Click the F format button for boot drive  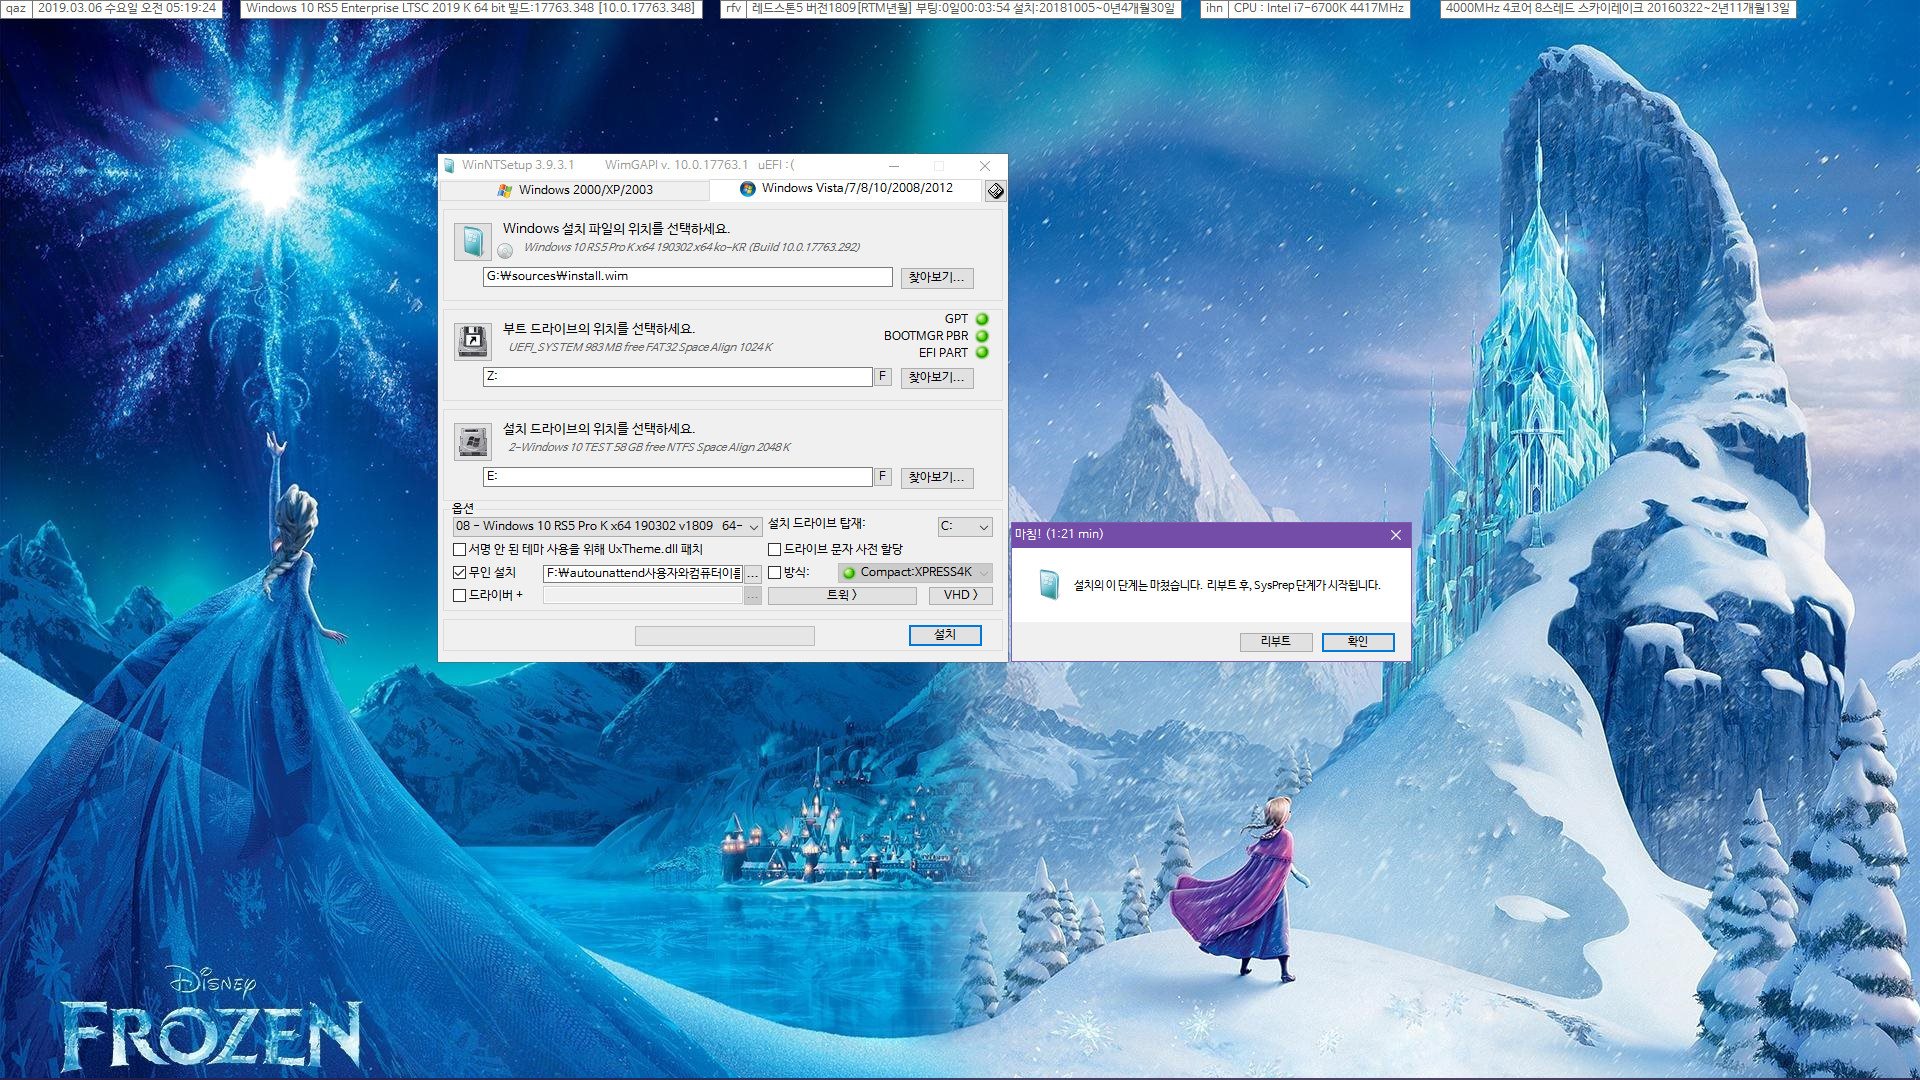click(x=883, y=377)
